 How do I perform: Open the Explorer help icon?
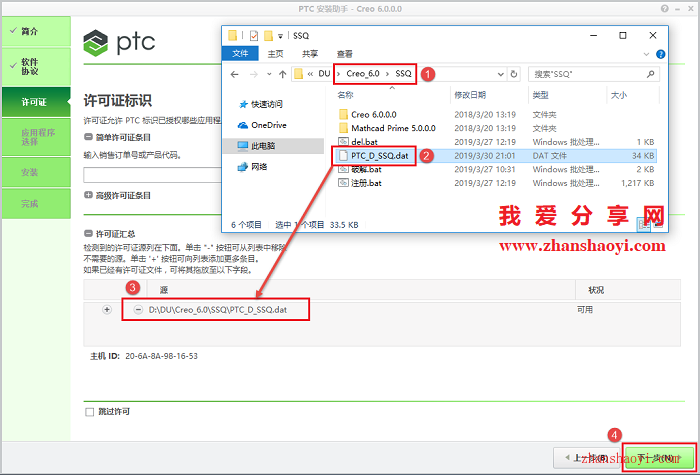pyautogui.click(x=661, y=54)
